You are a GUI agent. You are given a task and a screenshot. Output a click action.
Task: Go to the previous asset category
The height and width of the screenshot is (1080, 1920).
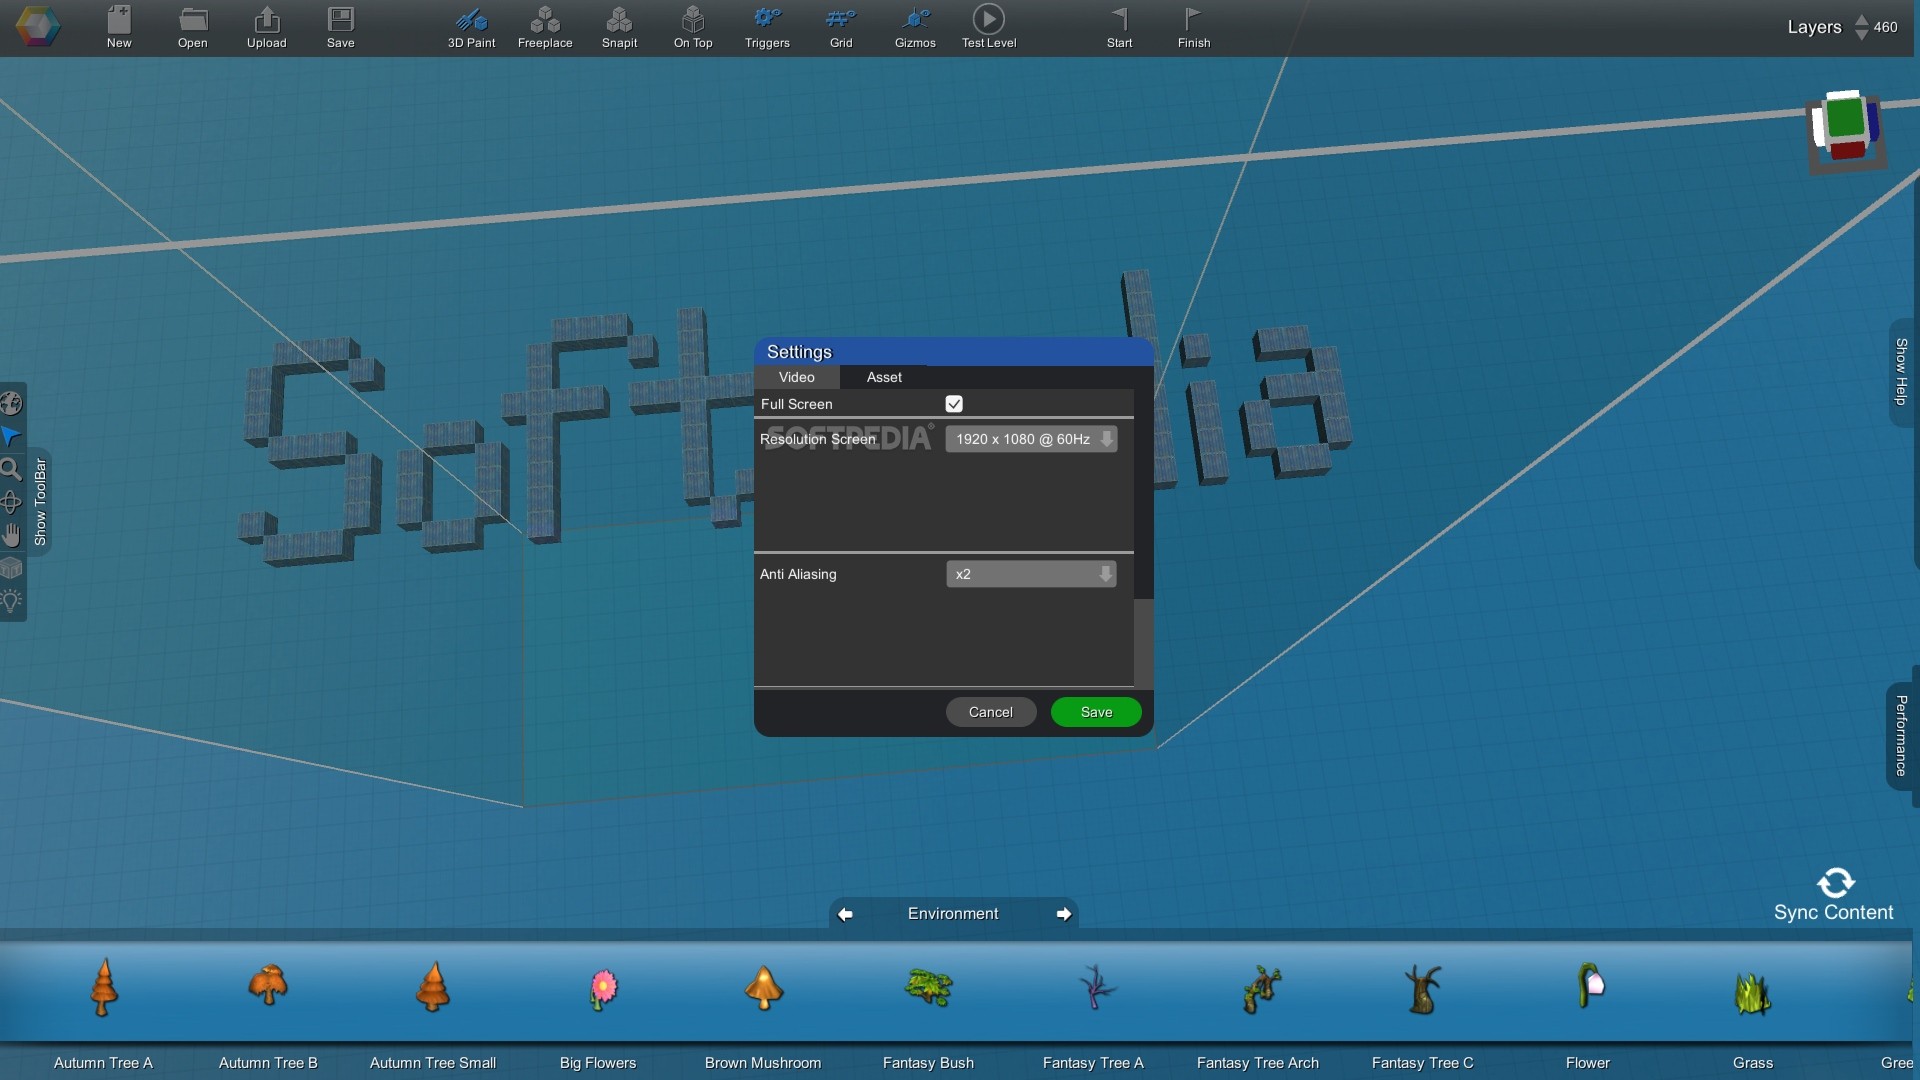pos(845,914)
